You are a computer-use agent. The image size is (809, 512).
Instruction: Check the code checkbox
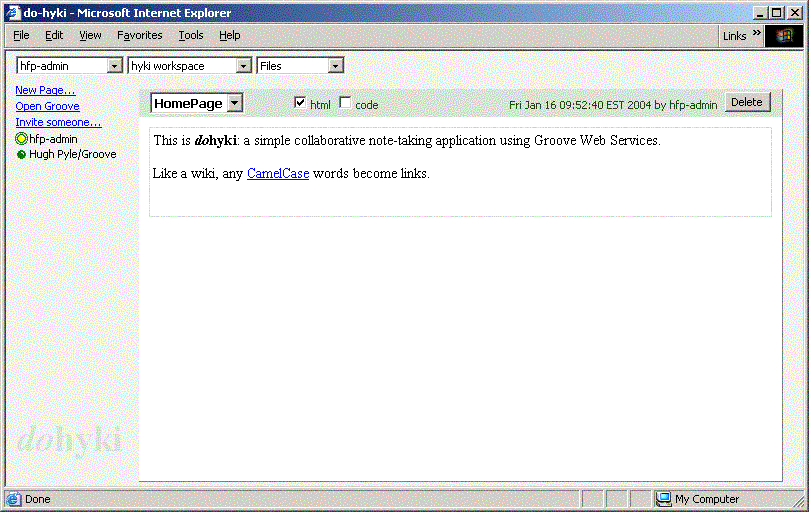click(345, 103)
